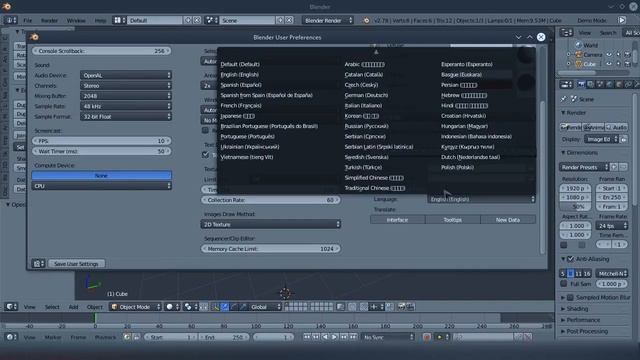Open the Images Draw Method 2D Texture dropdown
Viewport: 640px width, 360px height.
tap(271, 224)
